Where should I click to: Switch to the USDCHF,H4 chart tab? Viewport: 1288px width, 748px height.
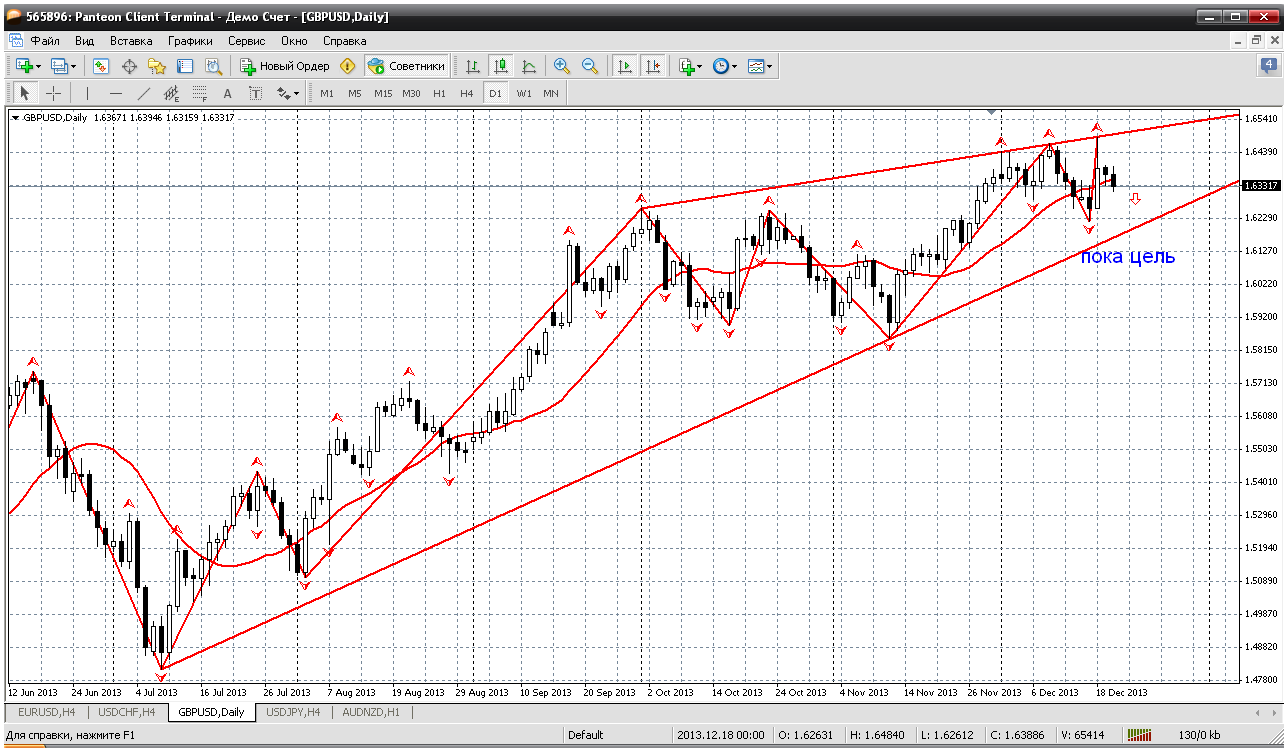[x=126, y=712]
